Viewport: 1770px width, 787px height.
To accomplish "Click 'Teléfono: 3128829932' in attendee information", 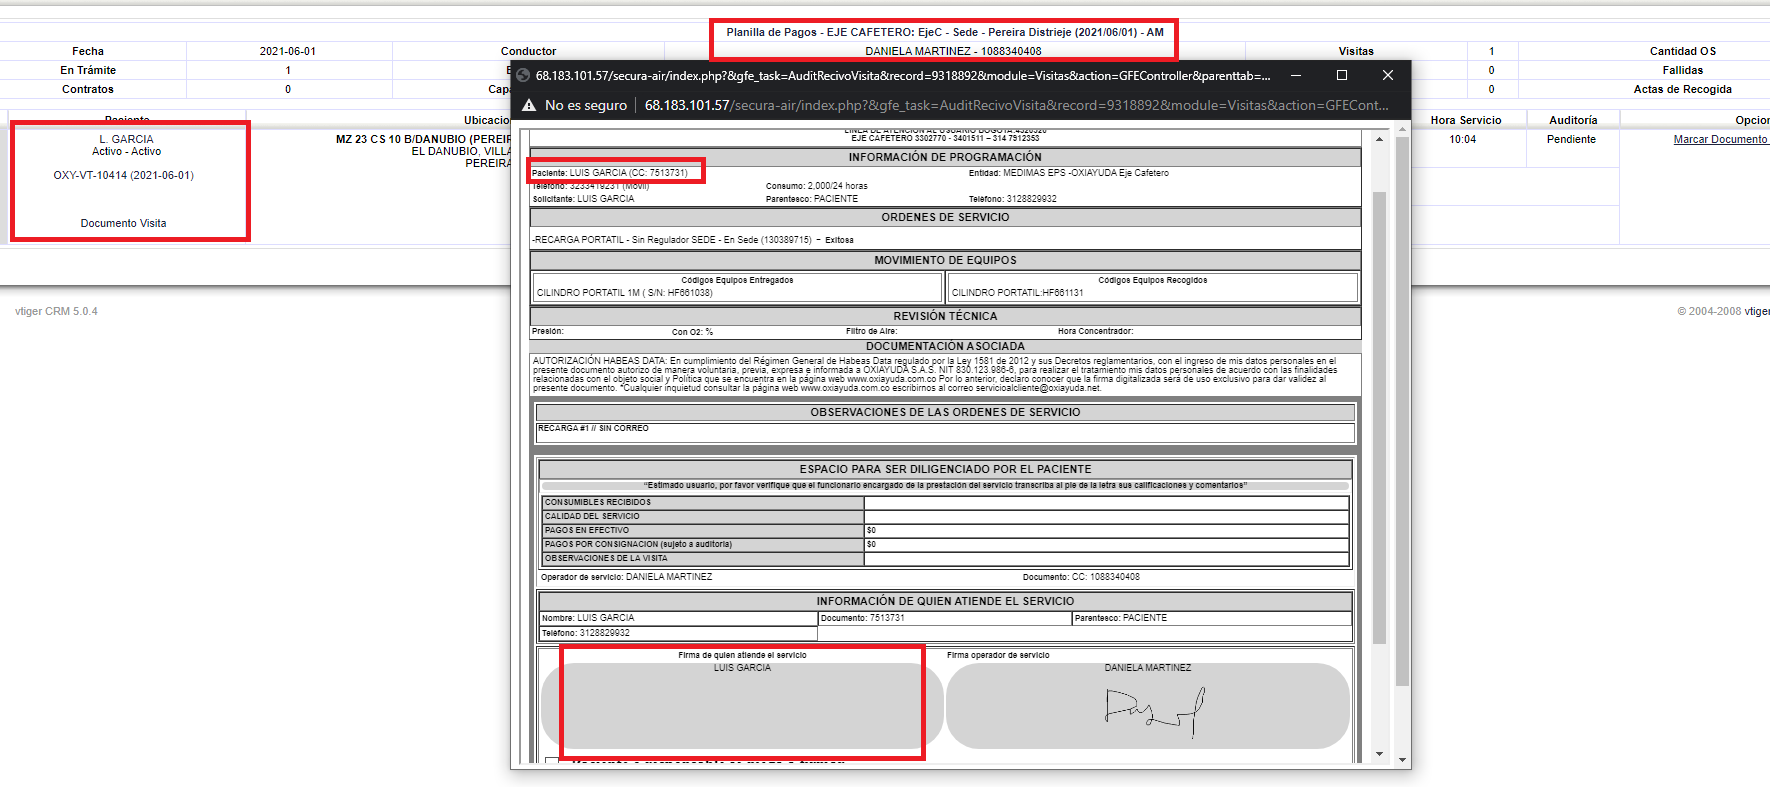I will coord(586,633).
